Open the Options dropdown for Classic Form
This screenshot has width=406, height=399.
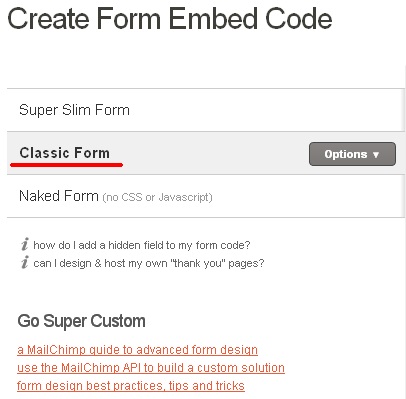[352, 154]
